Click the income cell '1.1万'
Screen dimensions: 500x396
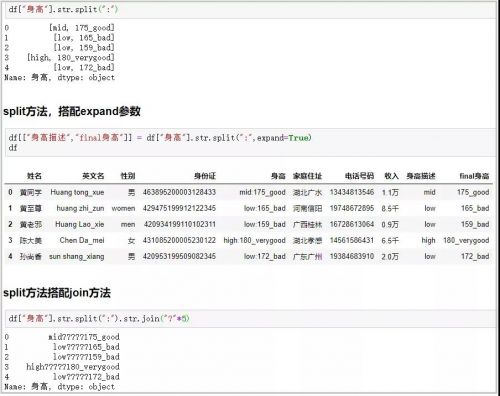pos(390,192)
